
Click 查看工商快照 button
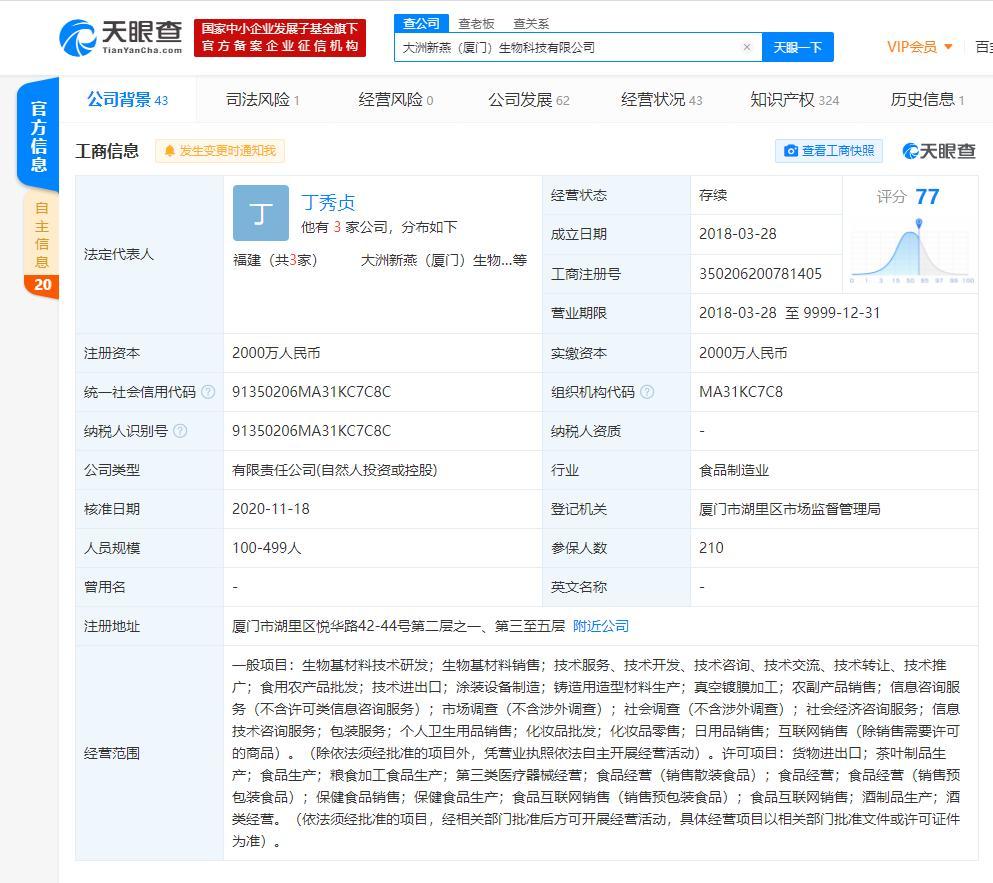(x=829, y=151)
